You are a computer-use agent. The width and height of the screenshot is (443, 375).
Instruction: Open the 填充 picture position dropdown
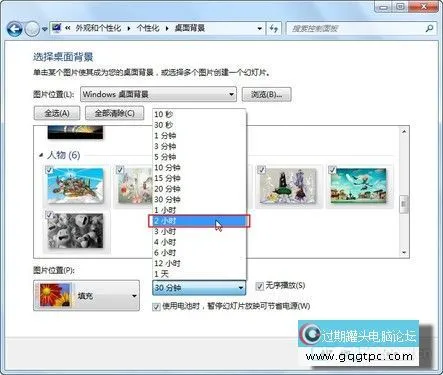(86, 295)
